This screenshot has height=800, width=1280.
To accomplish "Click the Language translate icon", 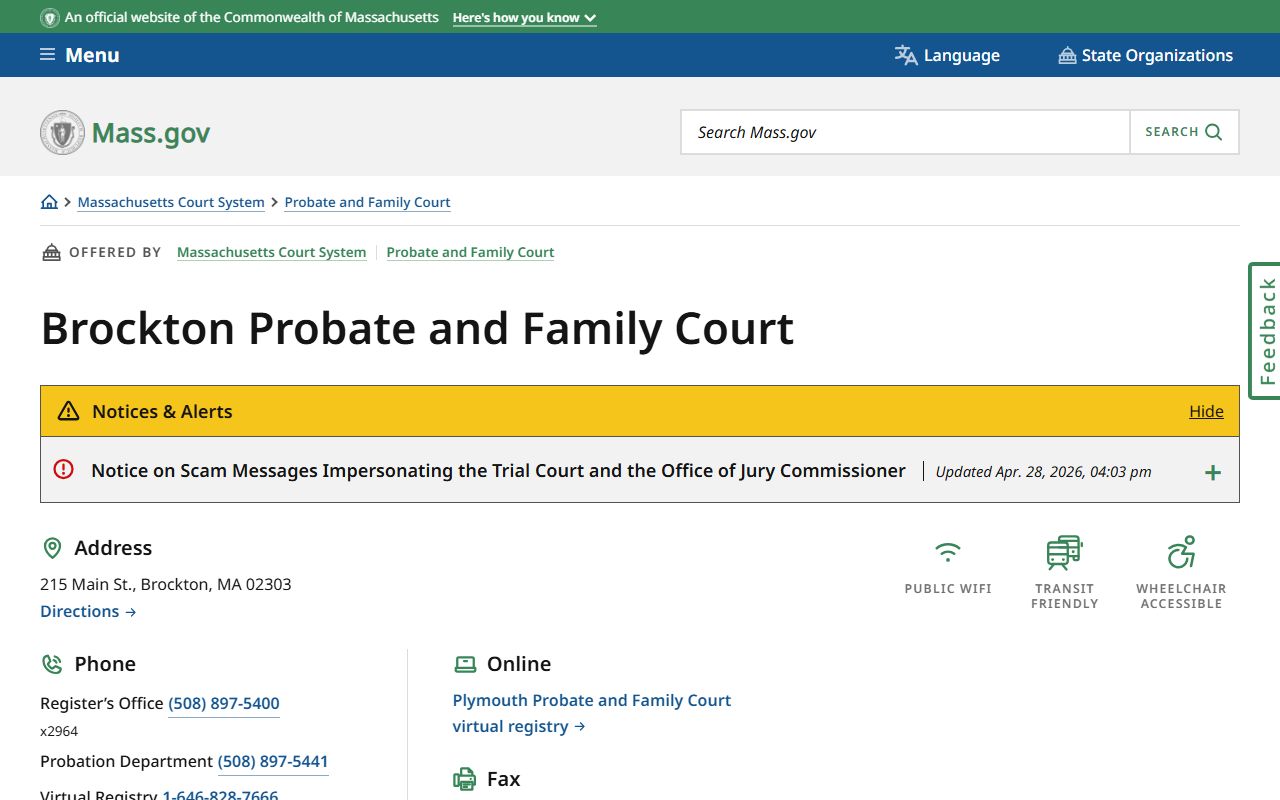I will pos(906,55).
